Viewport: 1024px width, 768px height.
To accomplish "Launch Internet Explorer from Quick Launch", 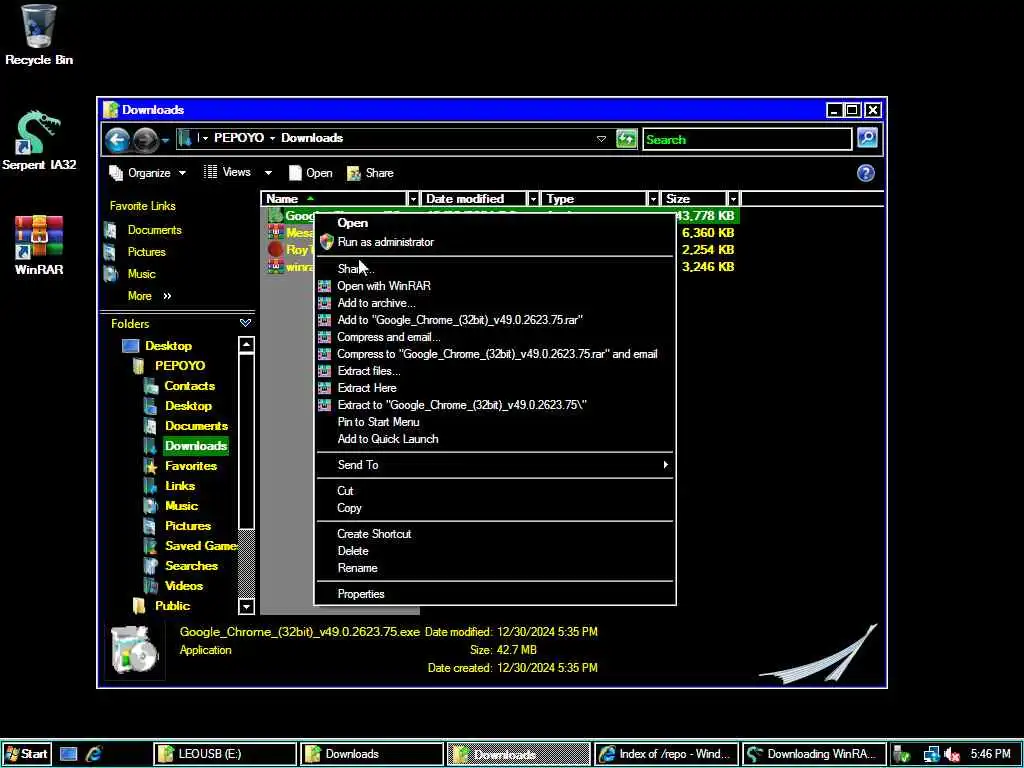I will [93, 754].
